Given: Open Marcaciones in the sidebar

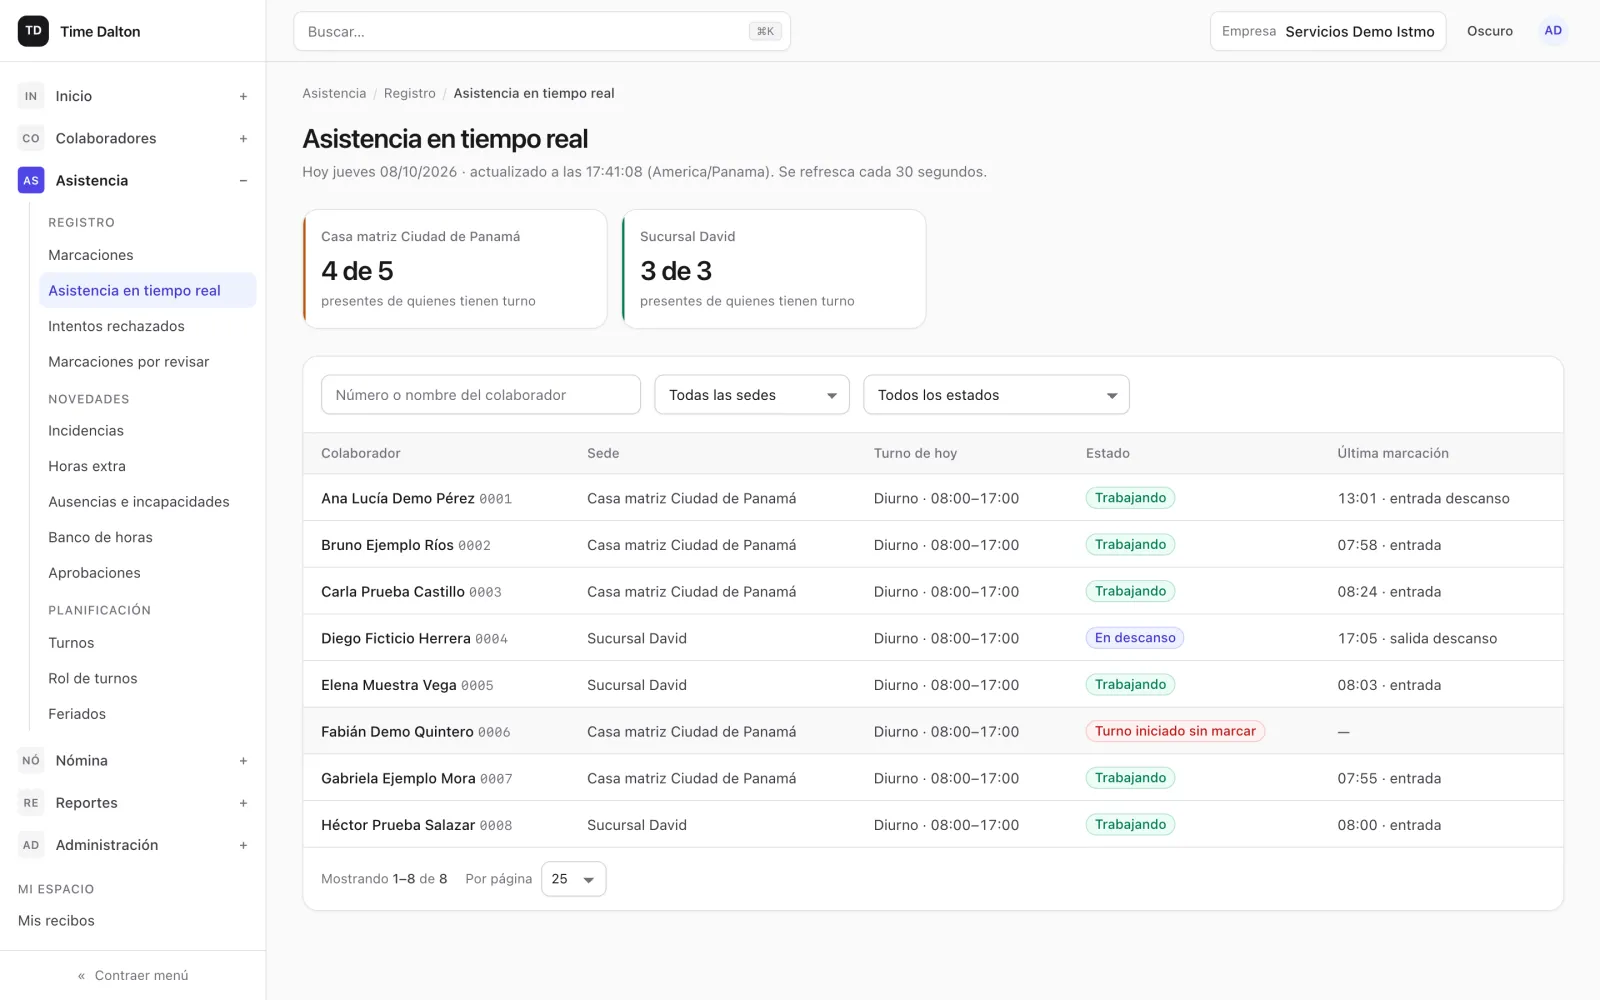Looking at the screenshot, I should (x=91, y=255).
